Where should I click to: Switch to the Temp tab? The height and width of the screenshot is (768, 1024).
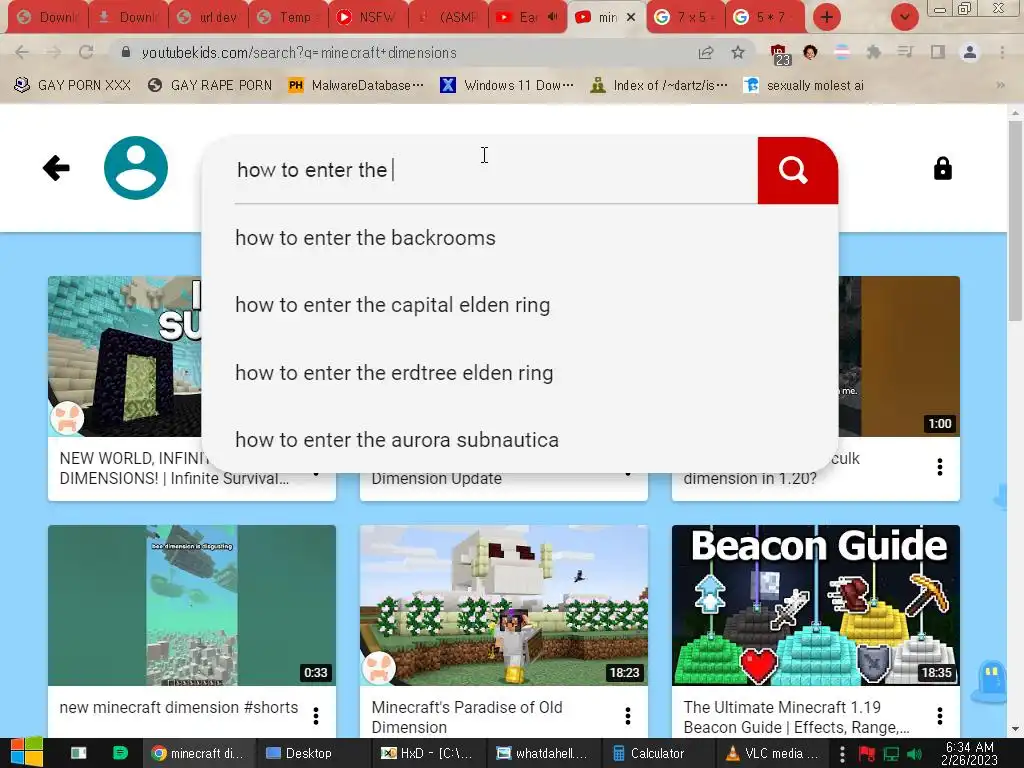tap(289, 18)
